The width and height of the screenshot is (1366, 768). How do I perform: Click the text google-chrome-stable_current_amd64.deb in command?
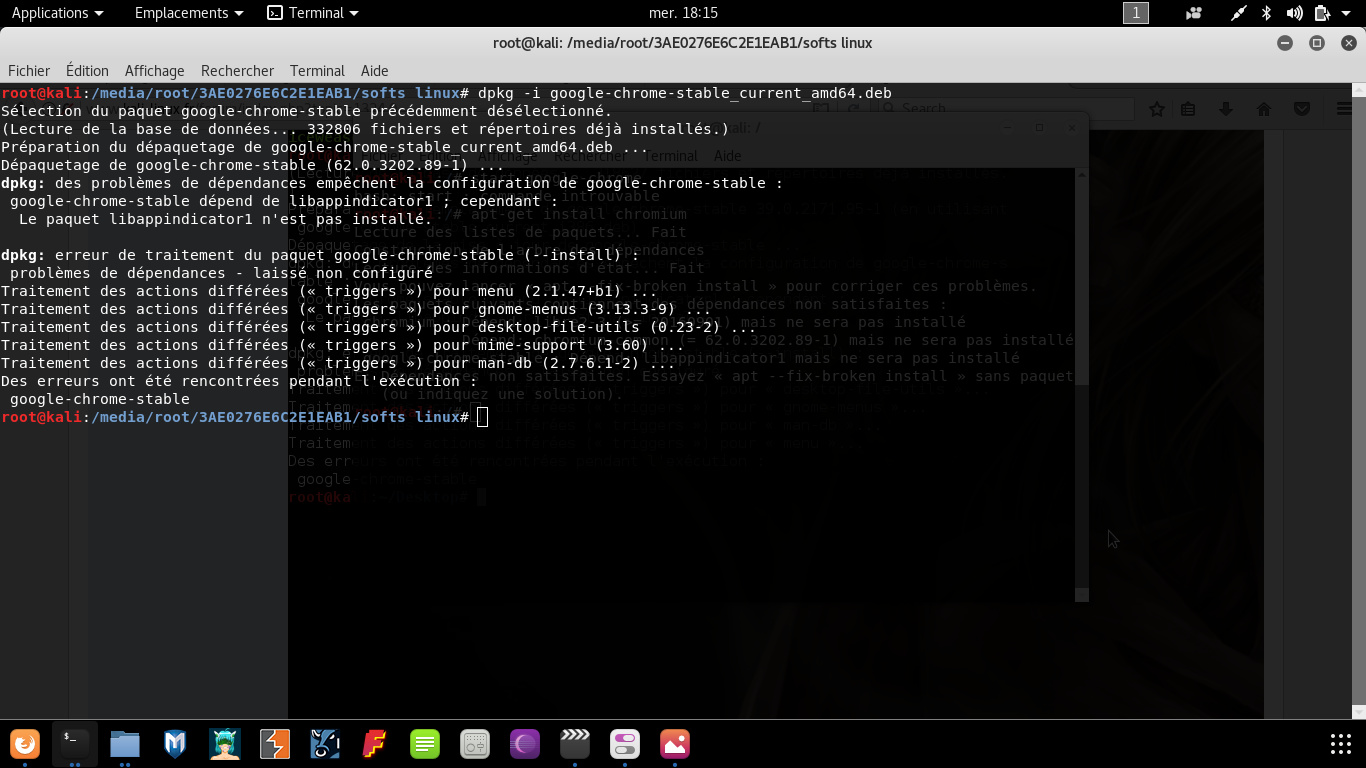tap(720, 93)
